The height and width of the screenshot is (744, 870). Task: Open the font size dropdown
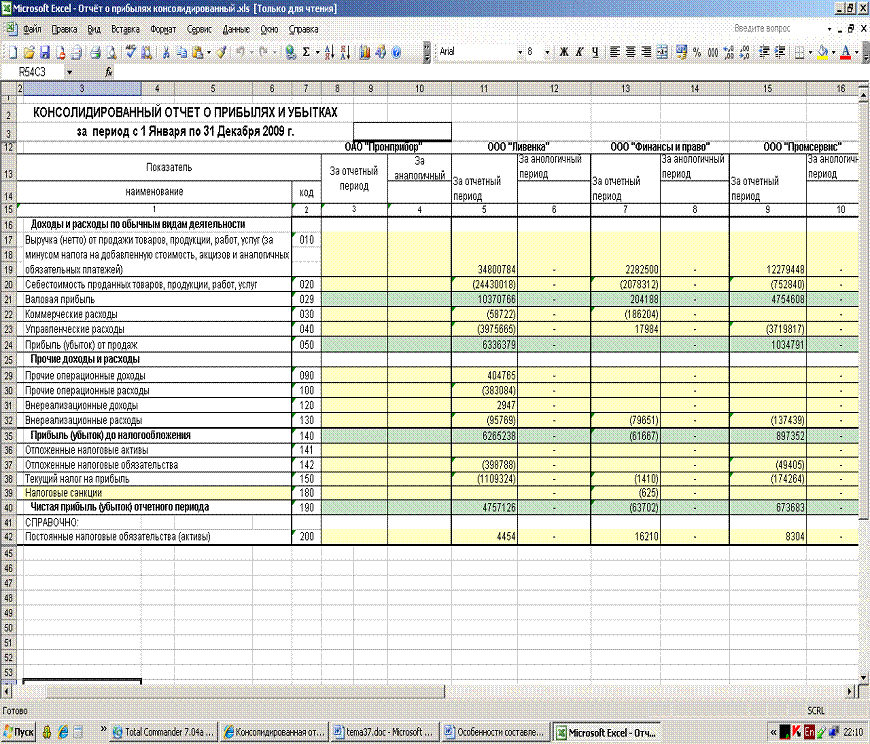click(546, 51)
